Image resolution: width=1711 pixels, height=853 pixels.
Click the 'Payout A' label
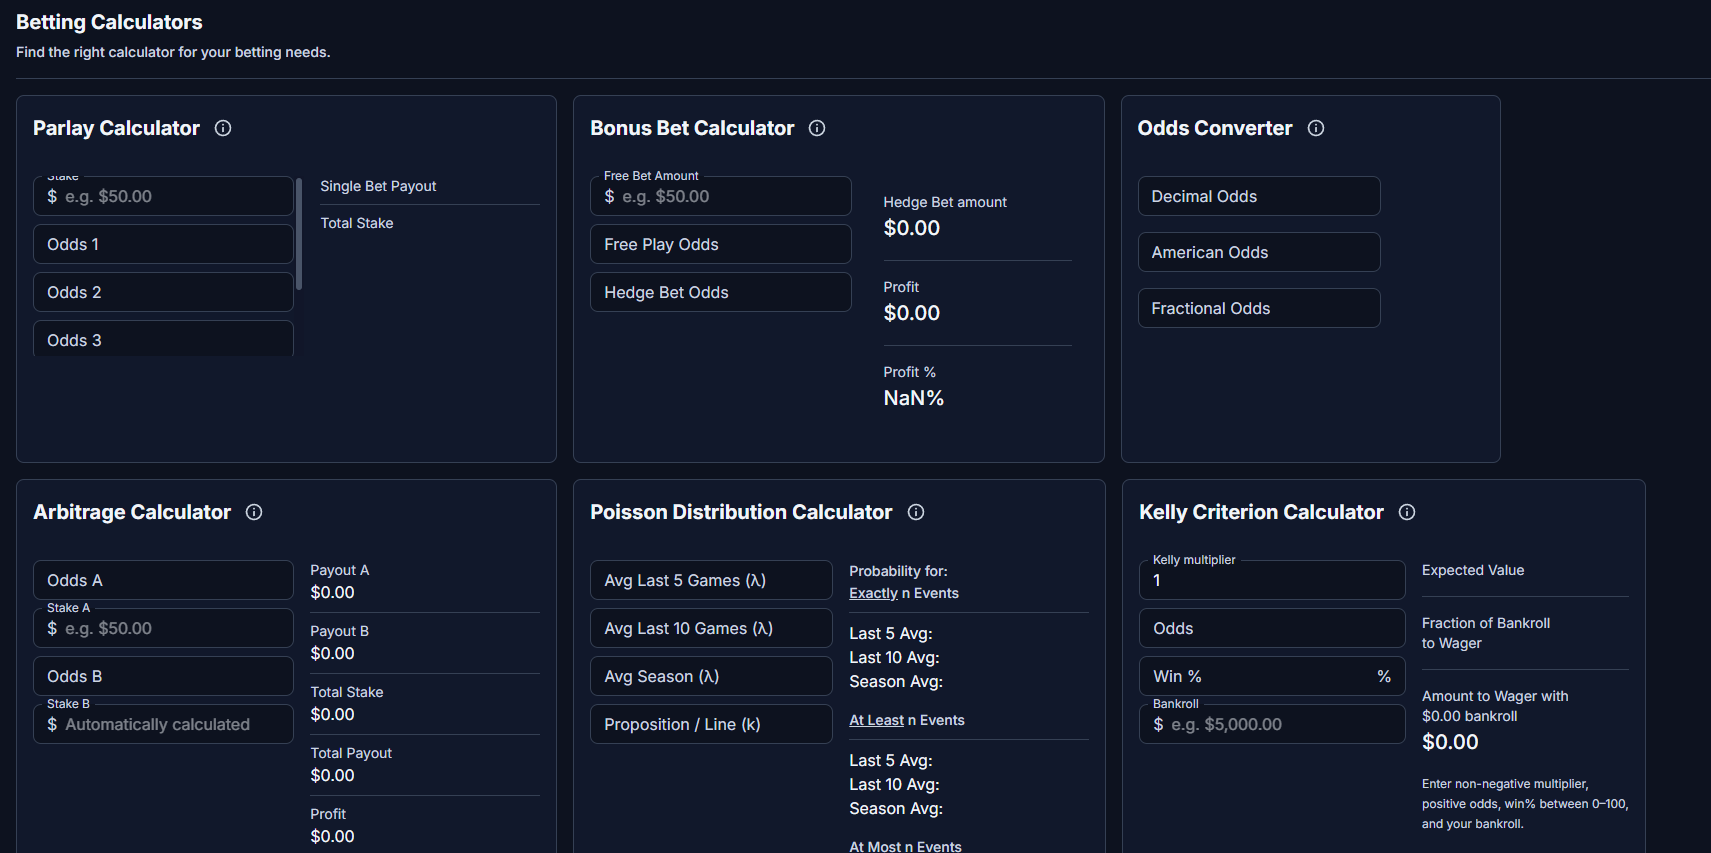click(340, 570)
